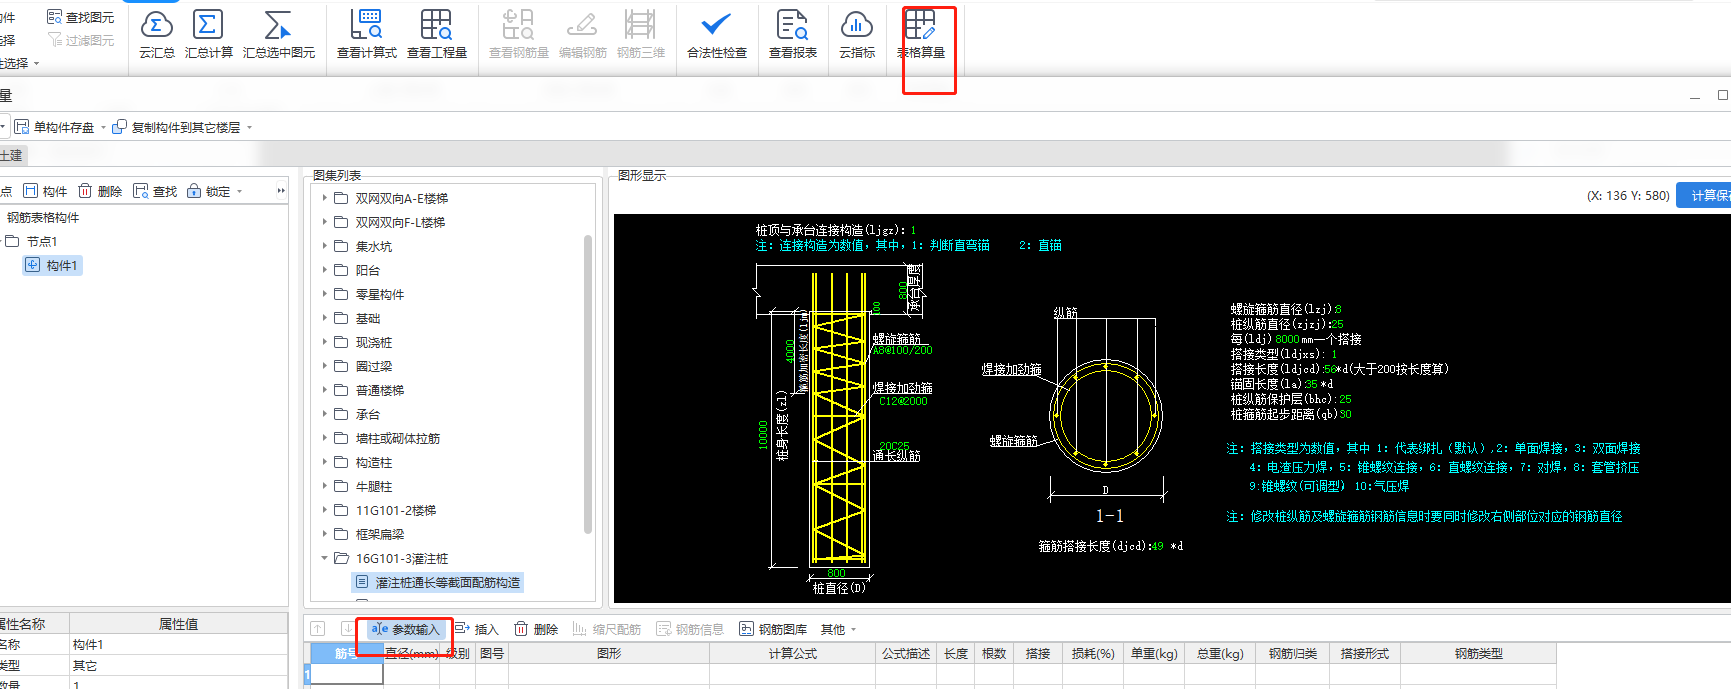Click 单构件存盘 save component
Viewport: 1731px width, 689px height.
click(x=54, y=127)
